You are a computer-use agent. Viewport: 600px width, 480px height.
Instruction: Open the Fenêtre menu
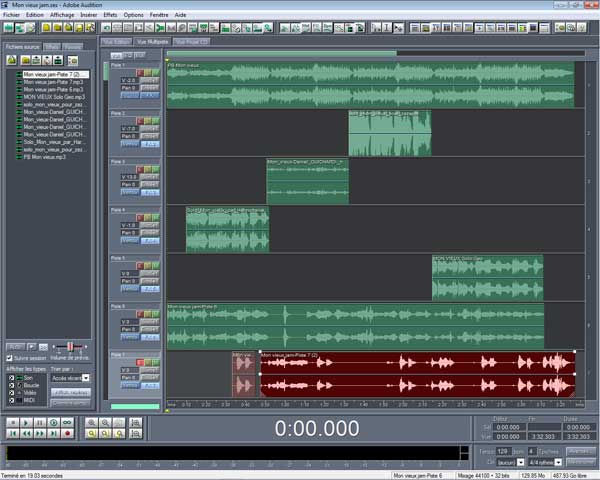coord(159,15)
